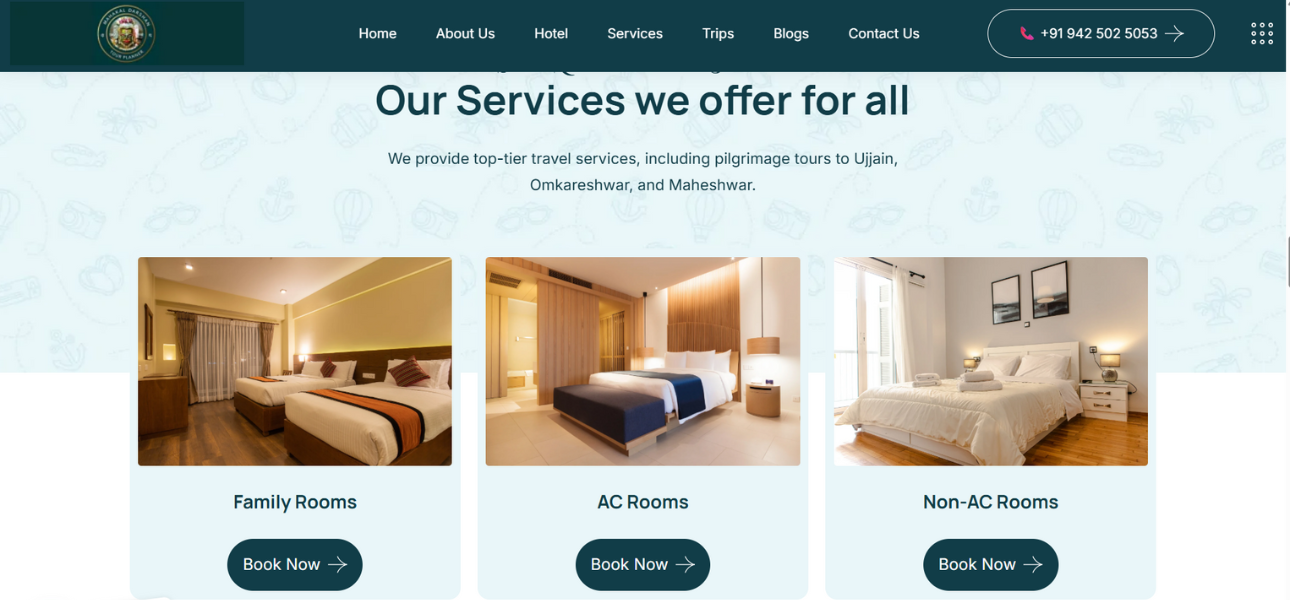The width and height of the screenshot is (1290, 600).
Task: Open the Blogs page
Action: [x=791, y=33]
